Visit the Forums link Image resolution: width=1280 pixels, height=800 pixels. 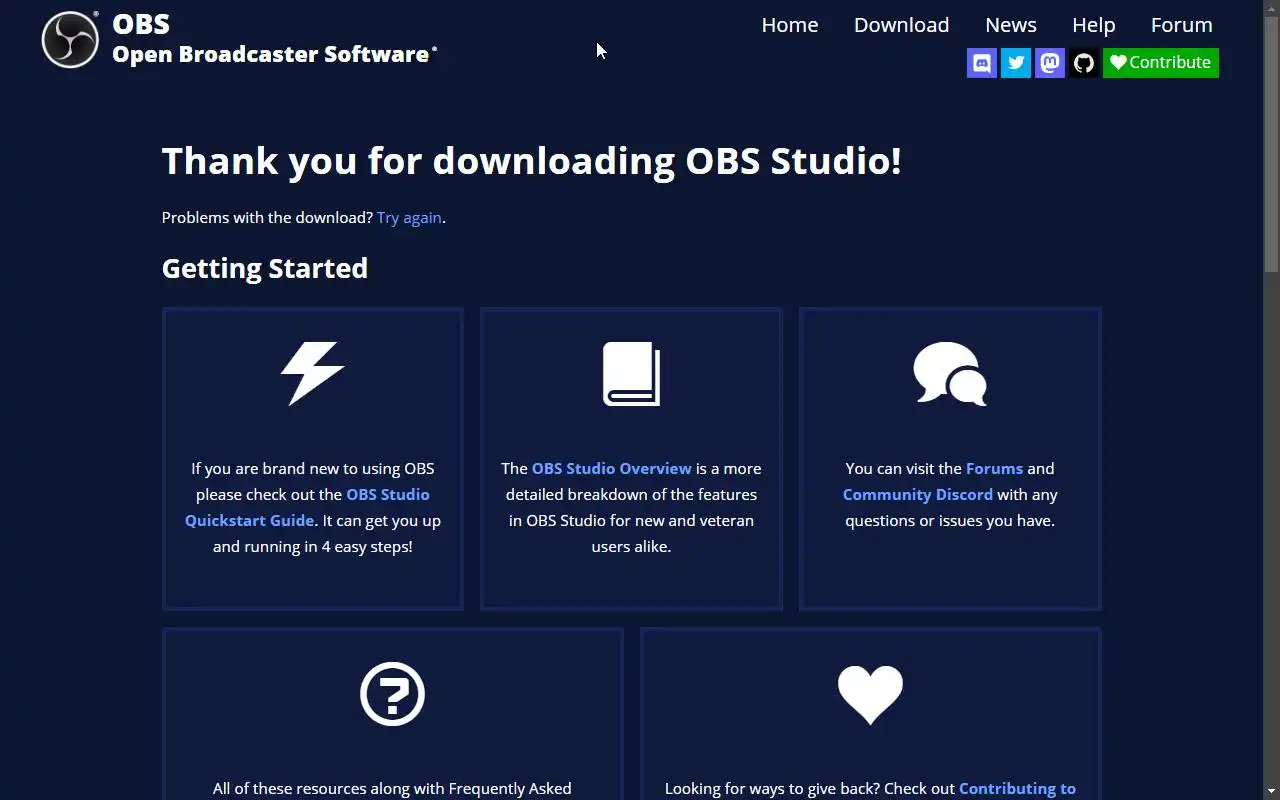pyautogui.click(x=994, y=468)
